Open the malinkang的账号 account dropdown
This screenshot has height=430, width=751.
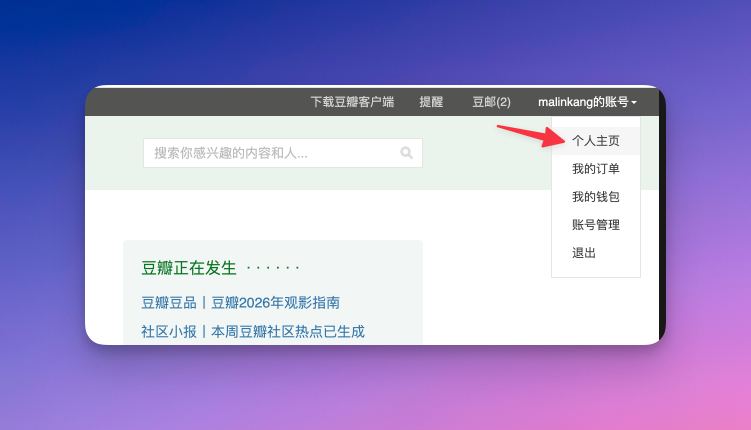[x=586, y=102]
